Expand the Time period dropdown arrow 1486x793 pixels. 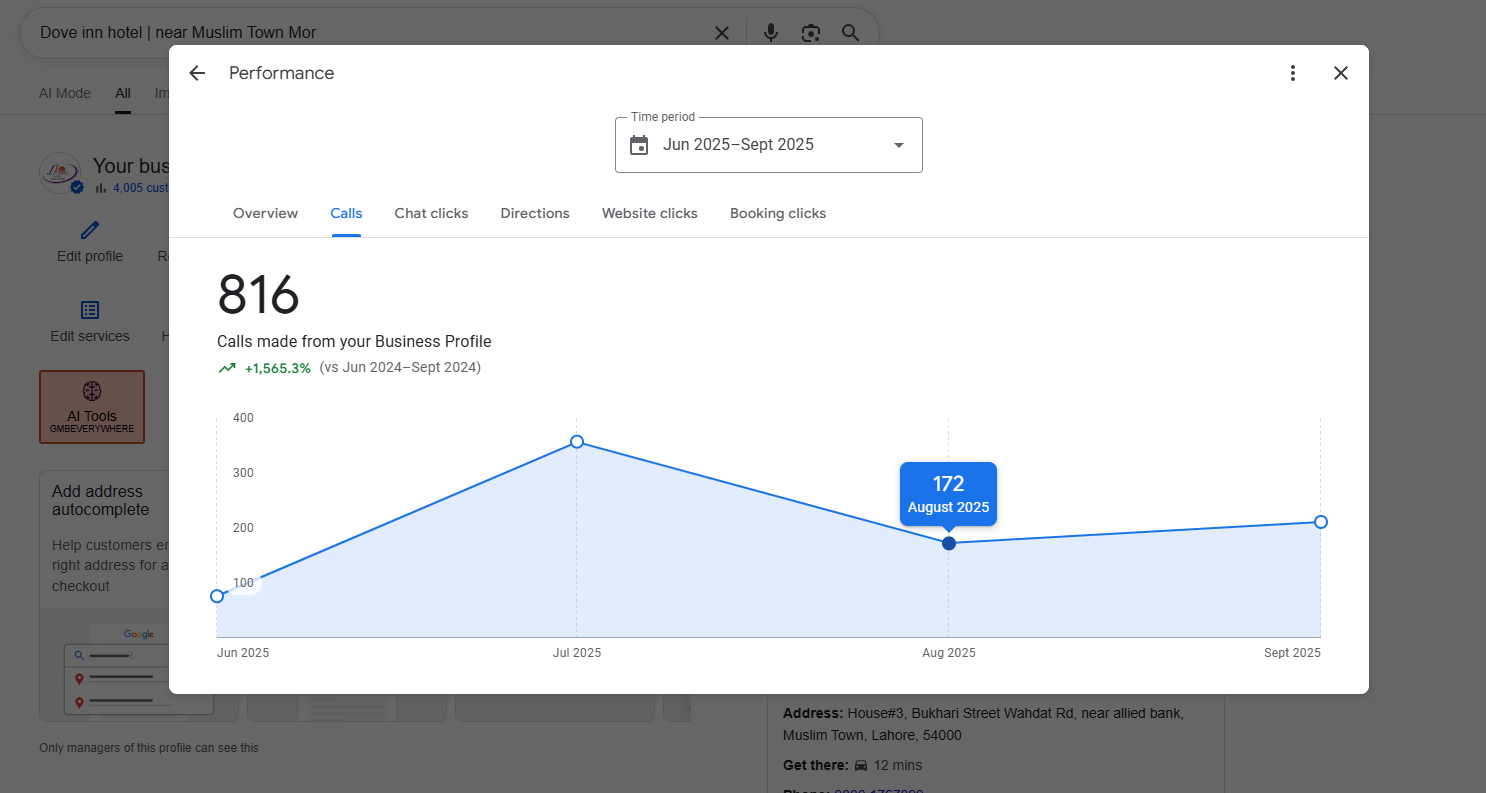coord(898,145)
